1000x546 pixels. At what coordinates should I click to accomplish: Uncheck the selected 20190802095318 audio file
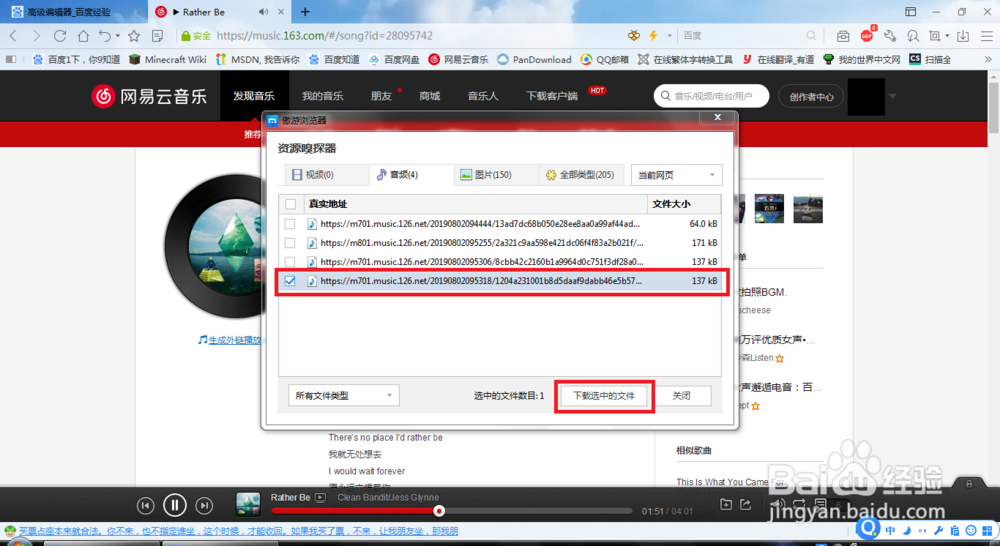pyautogui.click(x=290, y=281)
